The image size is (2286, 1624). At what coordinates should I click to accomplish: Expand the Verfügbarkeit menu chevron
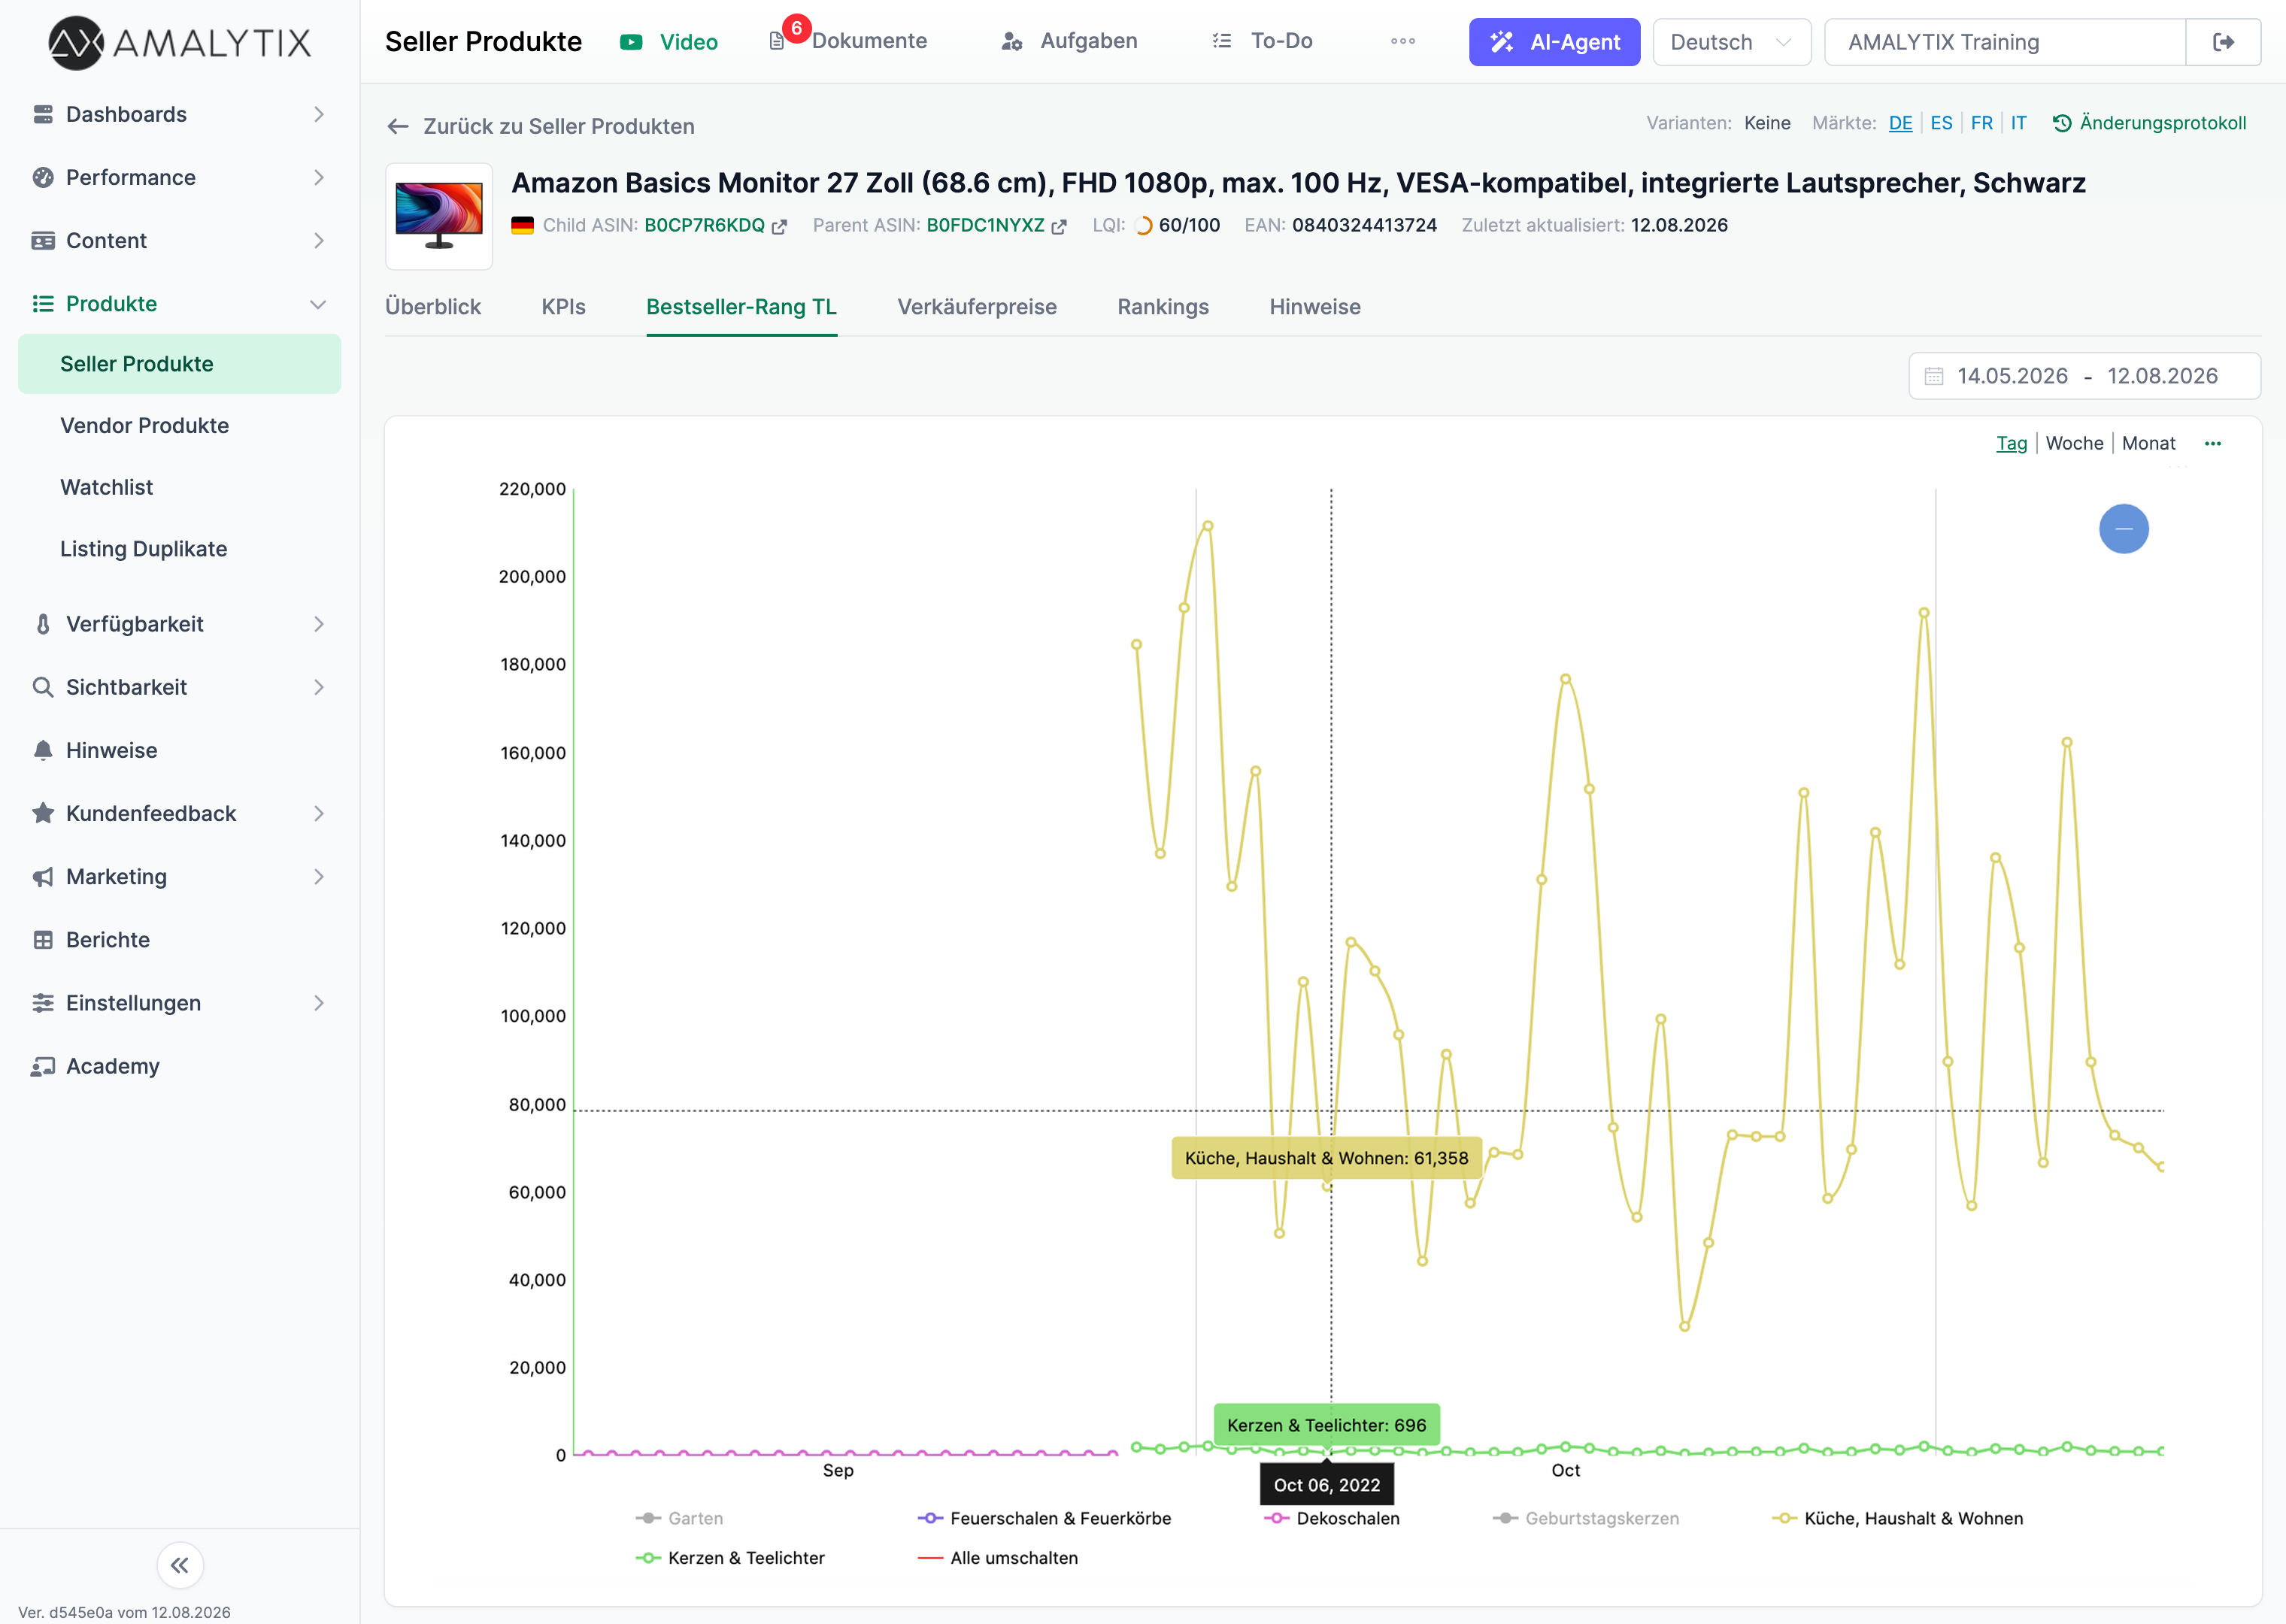coord(319,624)
